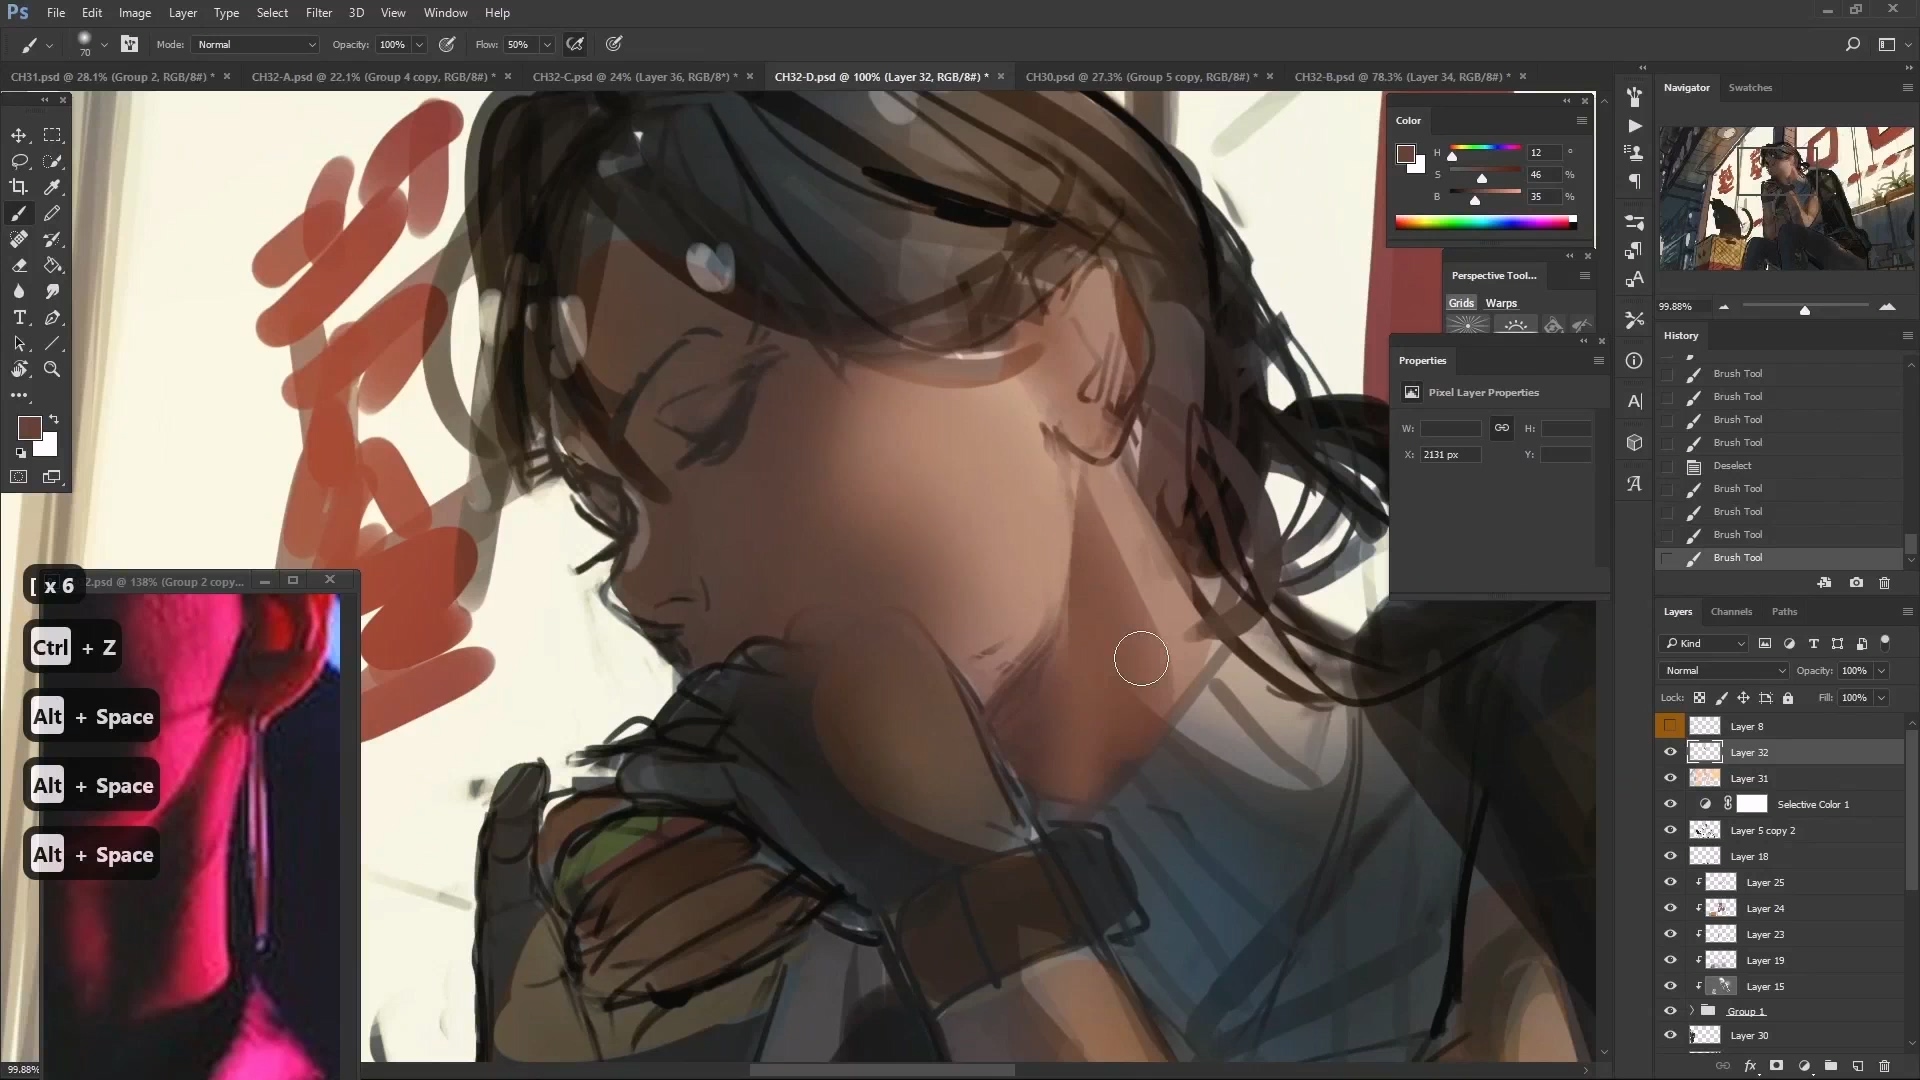Toggle Quick Mask mode icon

click(19, 477)
